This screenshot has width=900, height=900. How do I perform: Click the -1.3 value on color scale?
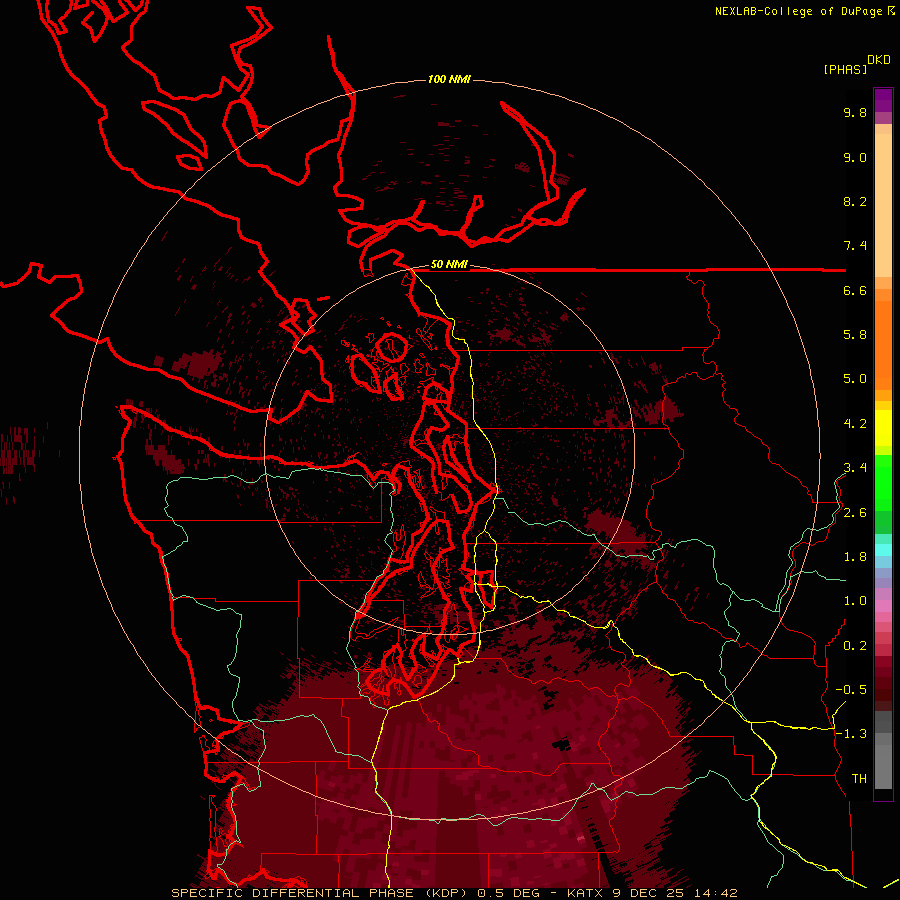[851, 734]
